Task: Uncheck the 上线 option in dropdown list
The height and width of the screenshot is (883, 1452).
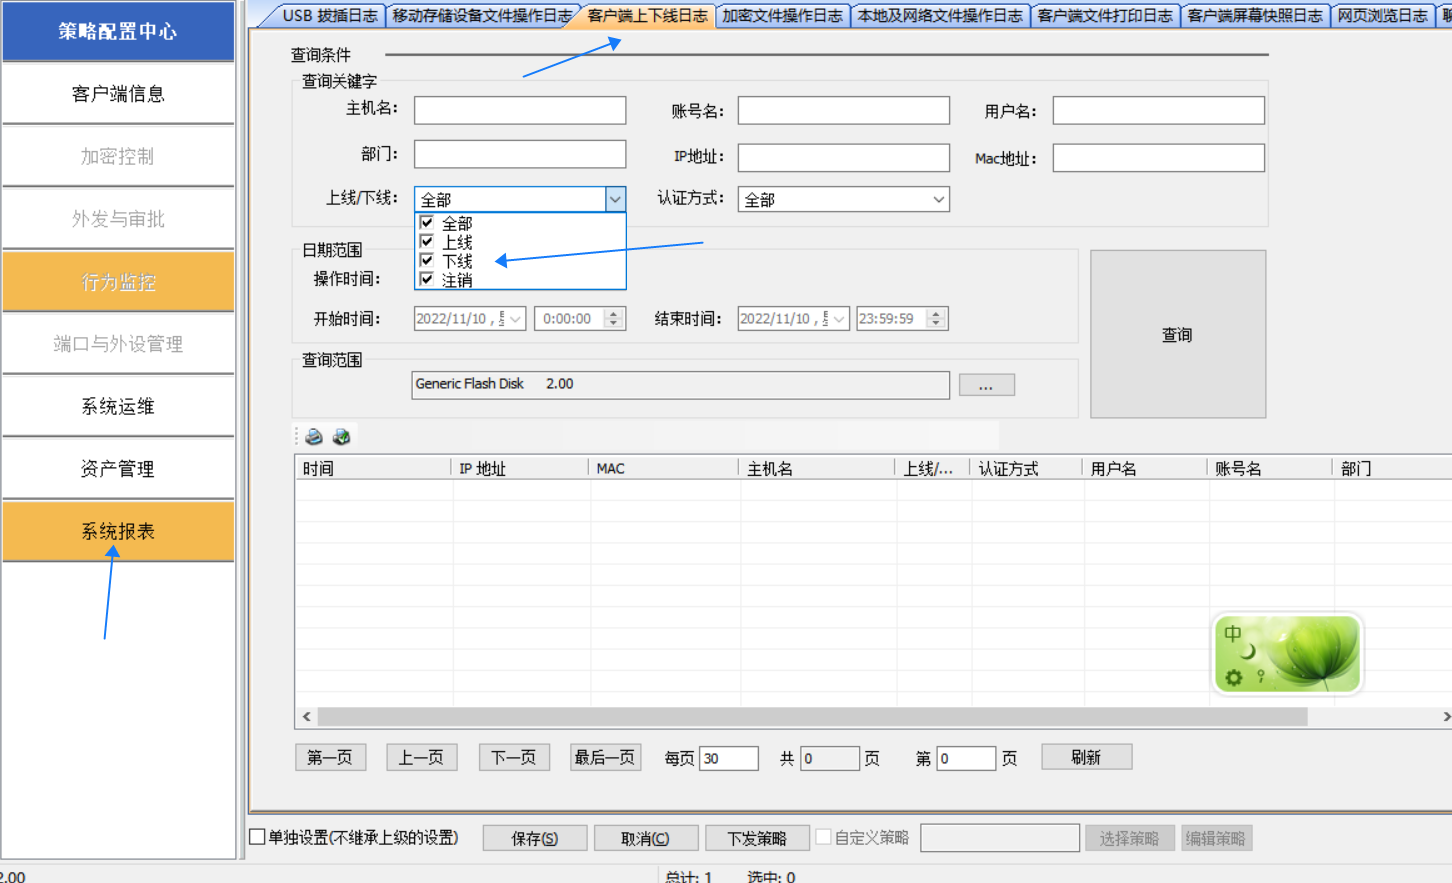Action: pyautogui.click(x=427, y=242)
